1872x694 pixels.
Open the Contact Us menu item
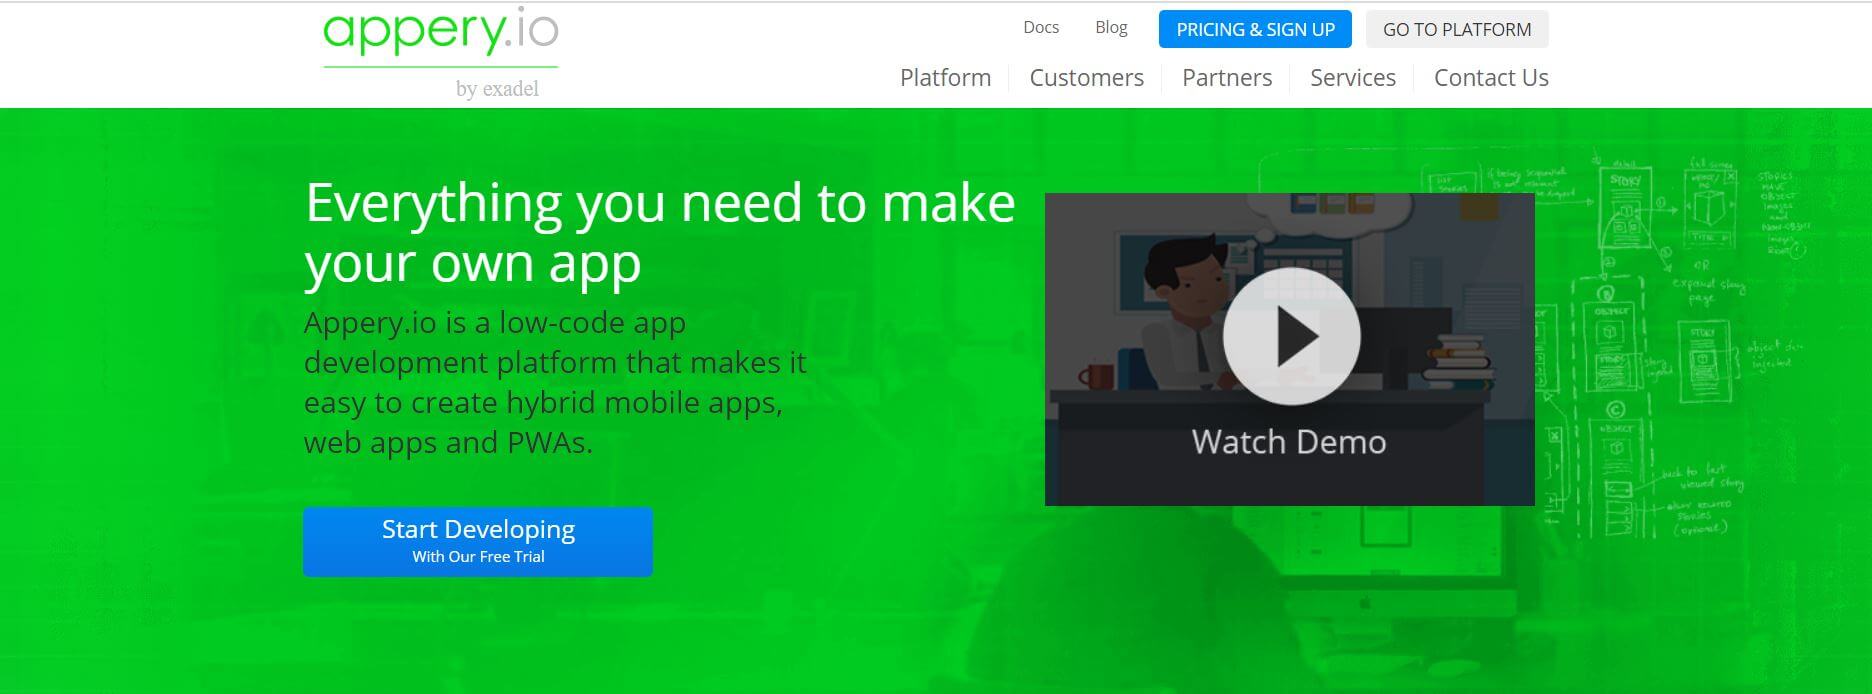pyautogui.click(x=1491, y=78)
